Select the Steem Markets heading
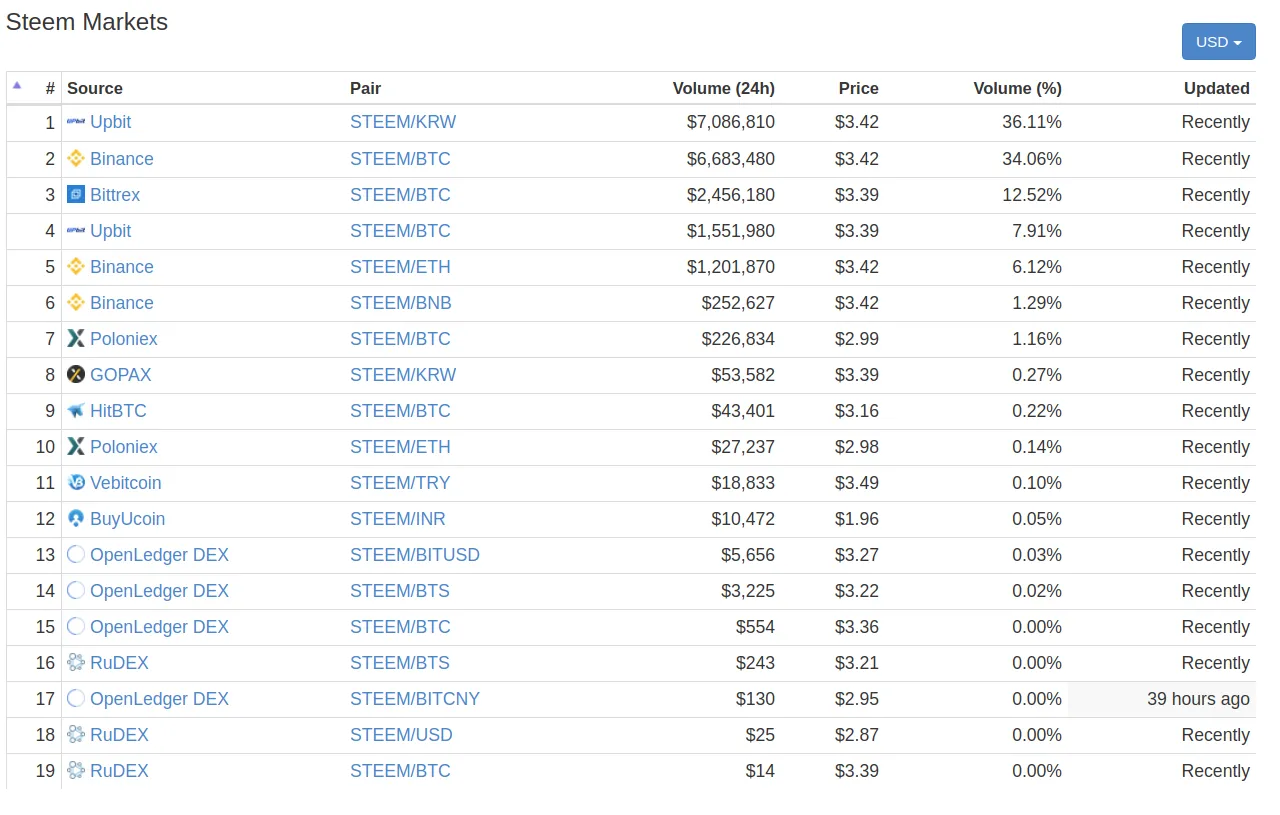1280x815 pixels. (x=87, y=22)
